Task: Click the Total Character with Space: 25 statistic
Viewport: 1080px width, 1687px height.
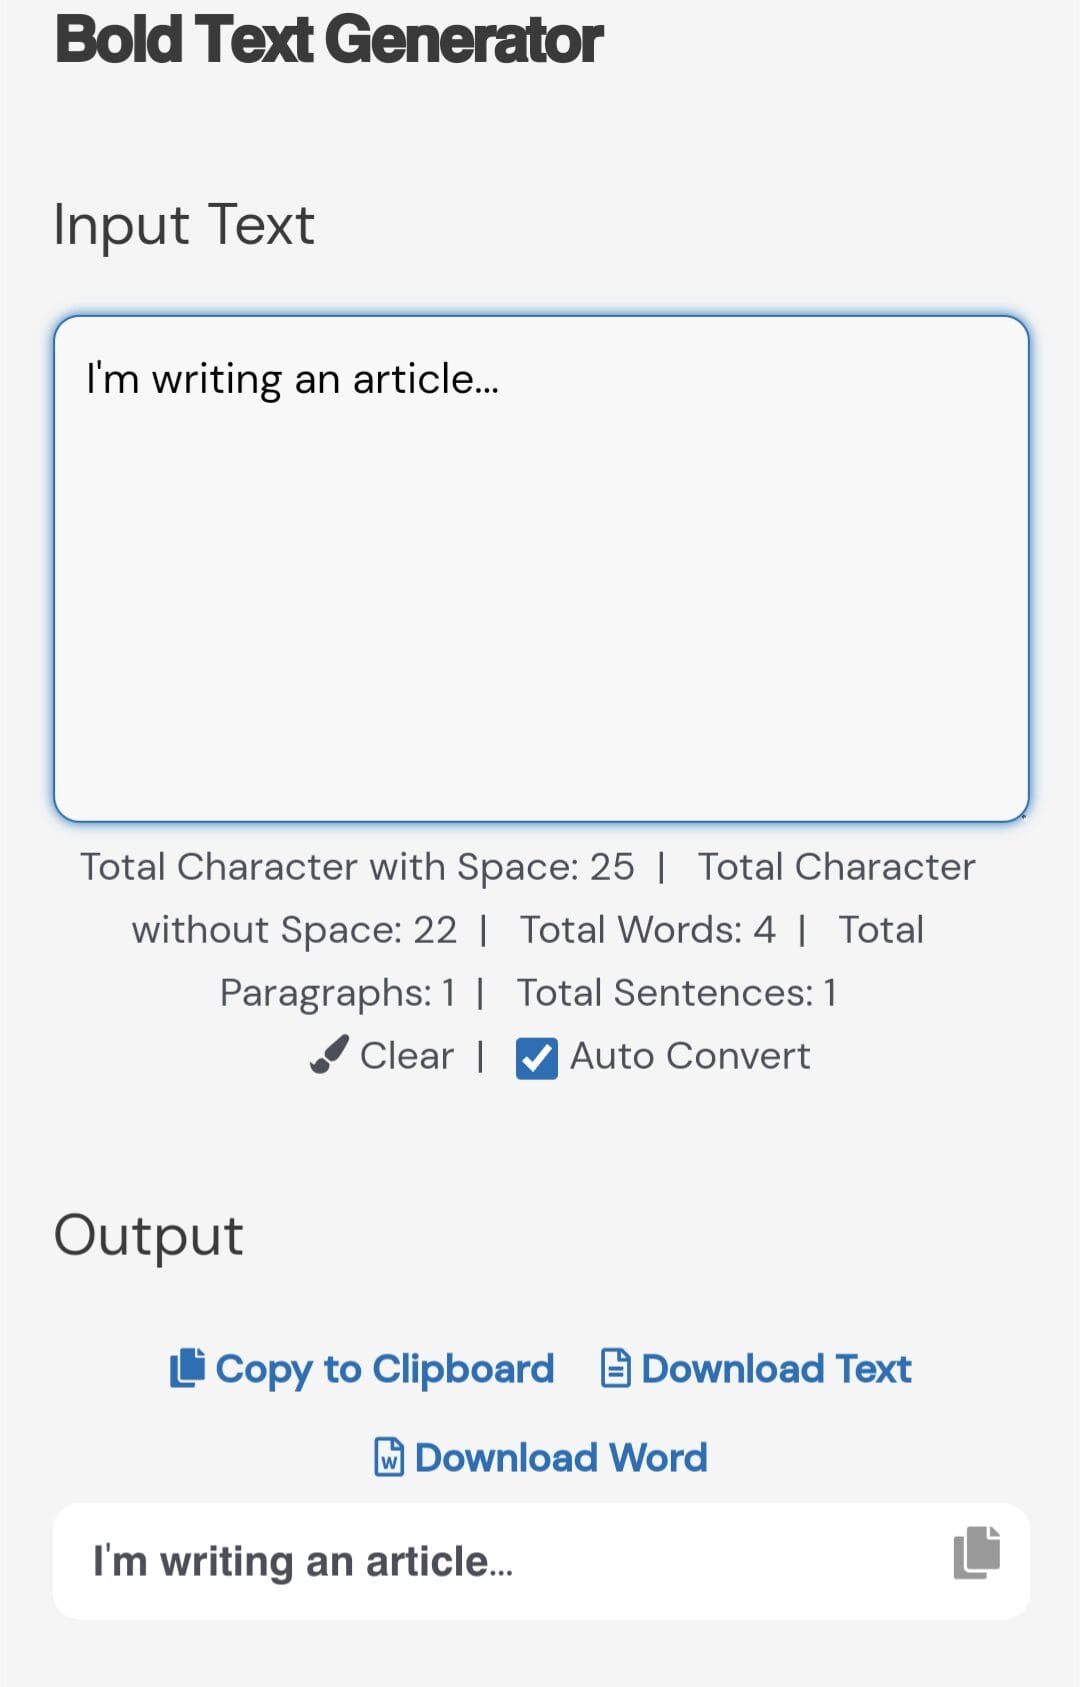Action: click(x=357, y=867)
